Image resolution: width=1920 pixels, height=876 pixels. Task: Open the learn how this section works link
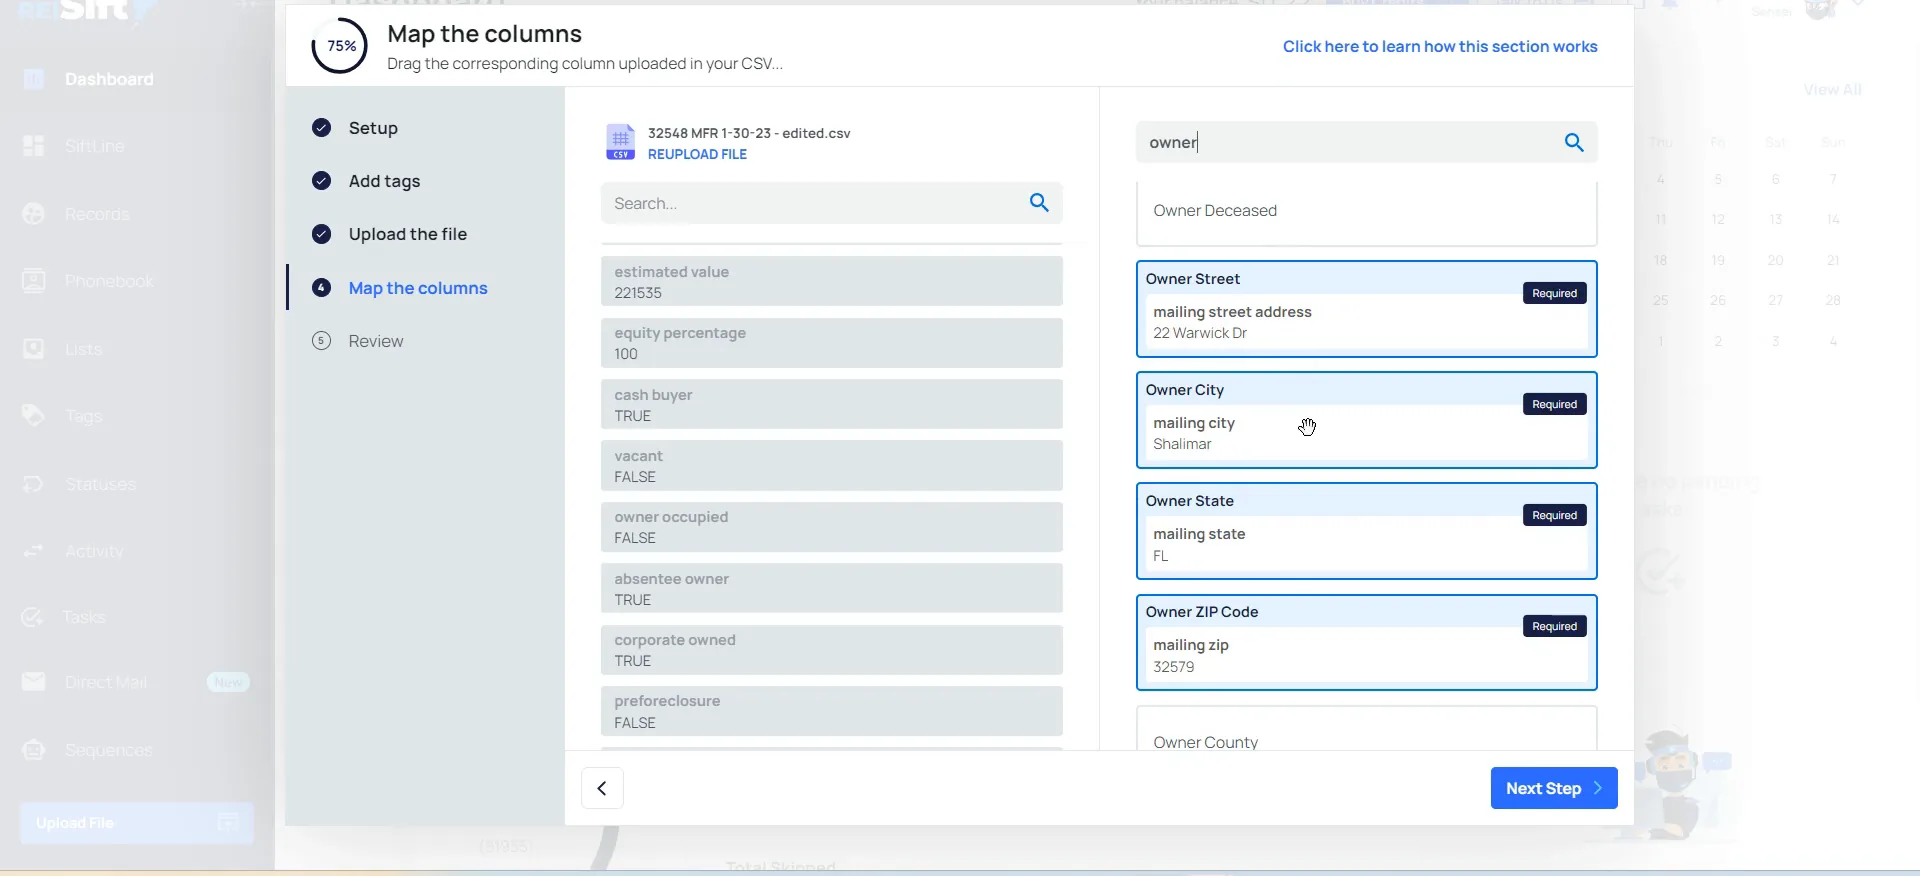pyautogui.click(x=1440, y=47)
